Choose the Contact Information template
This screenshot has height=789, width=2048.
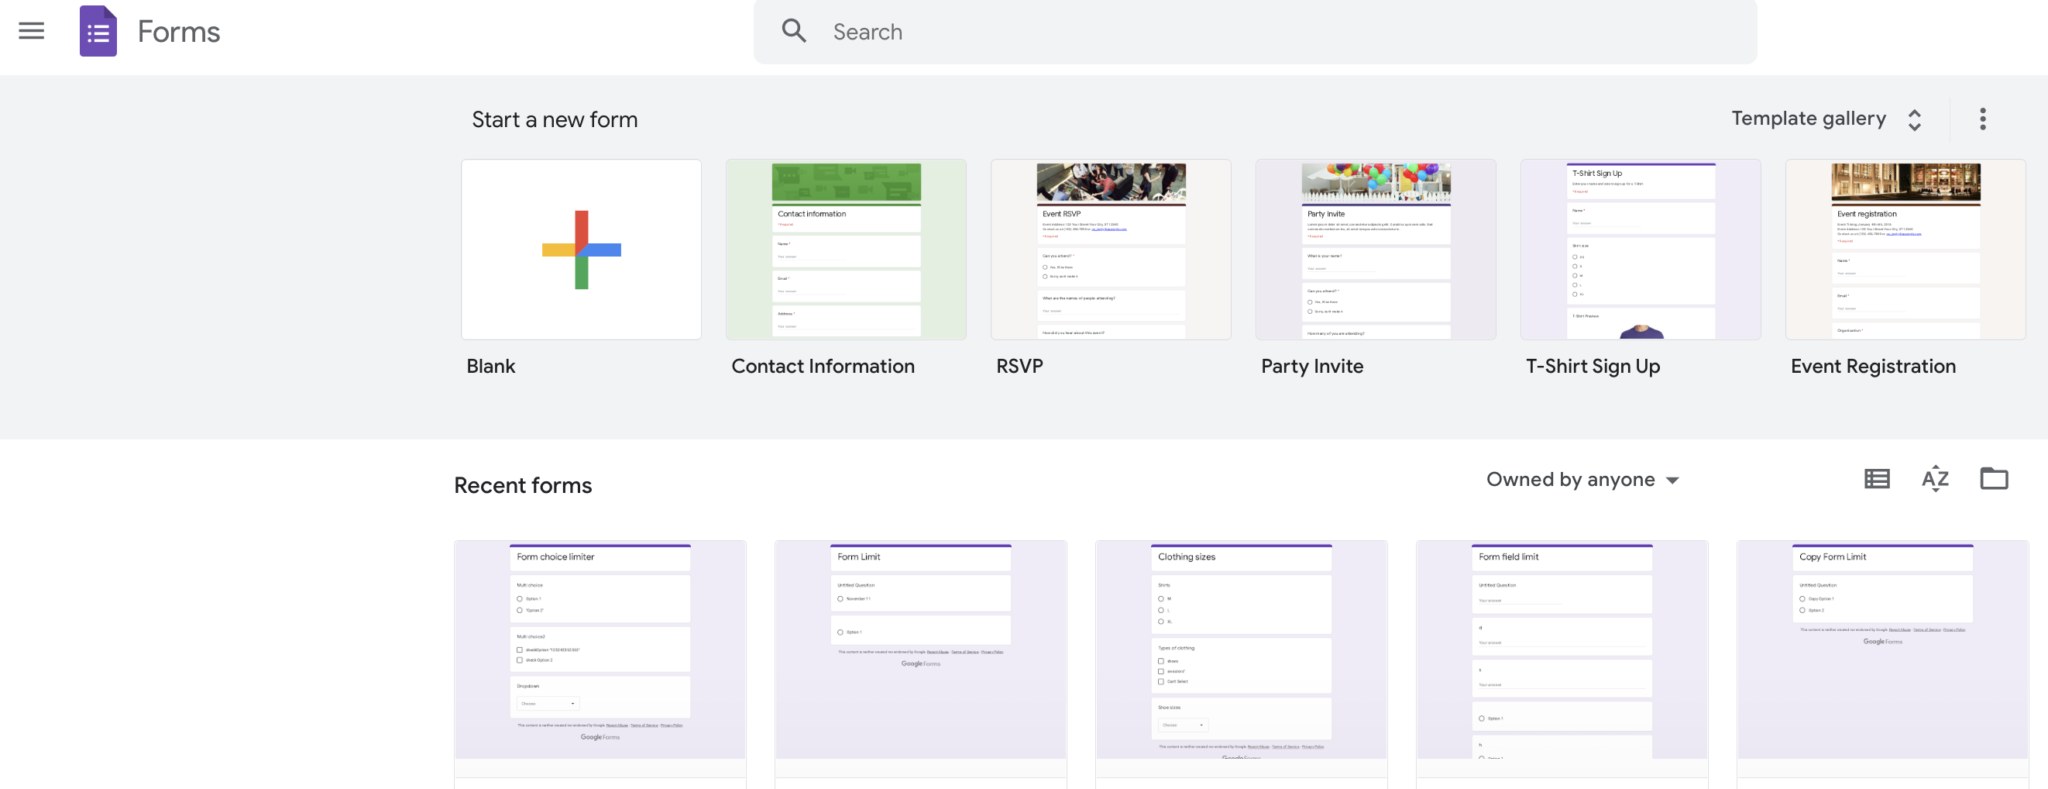point(846,250)
